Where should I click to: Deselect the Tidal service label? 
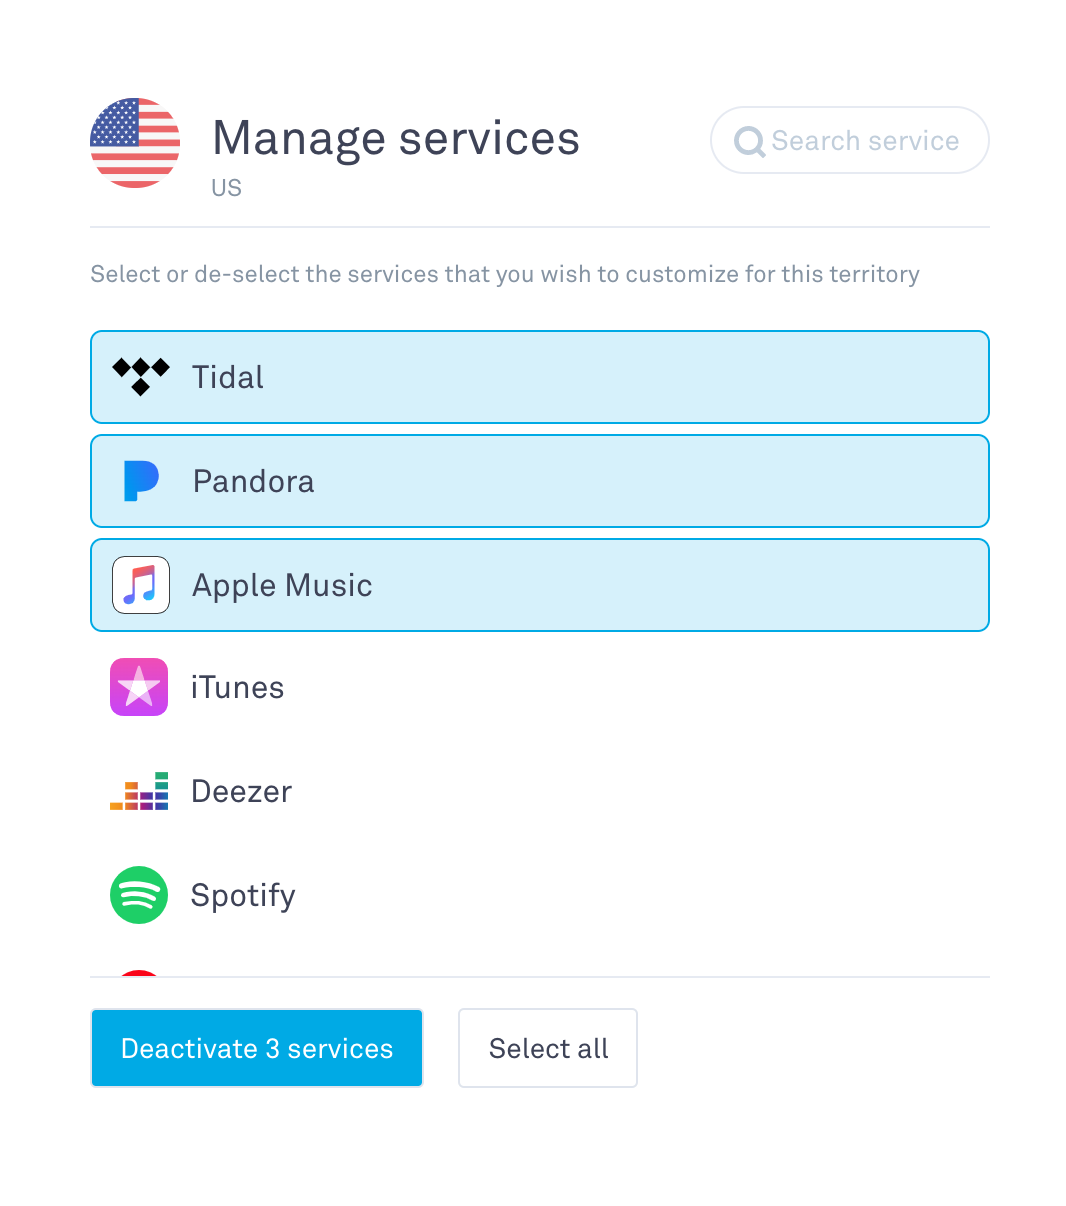pyautogui.click(x=228, y=377)
